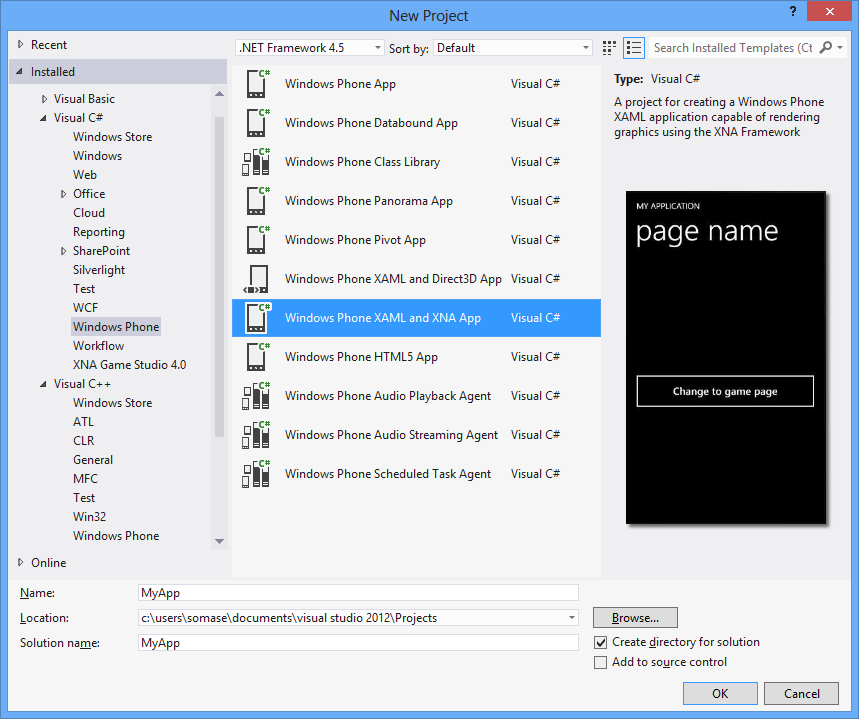Image resolution: width=859 pixels, height=719 pixels.
Task: Select the Web category
Action: tap(85, 175)
